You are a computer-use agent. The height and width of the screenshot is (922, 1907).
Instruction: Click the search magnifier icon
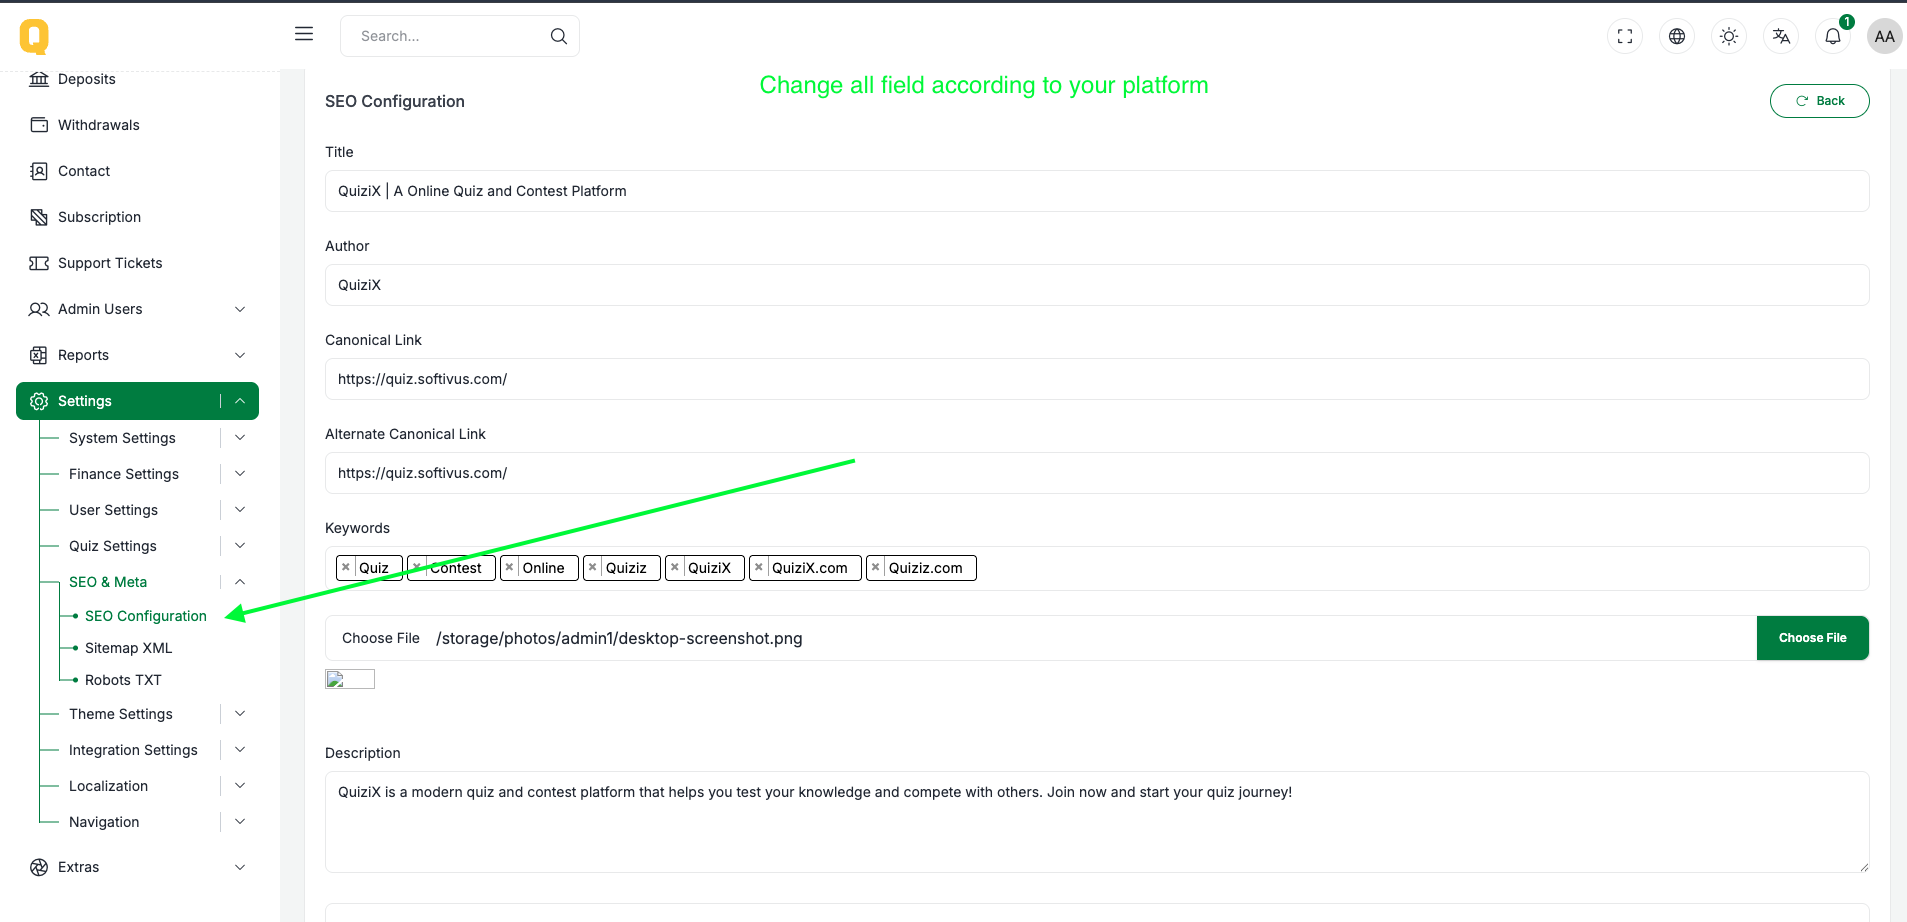[559, 36]
